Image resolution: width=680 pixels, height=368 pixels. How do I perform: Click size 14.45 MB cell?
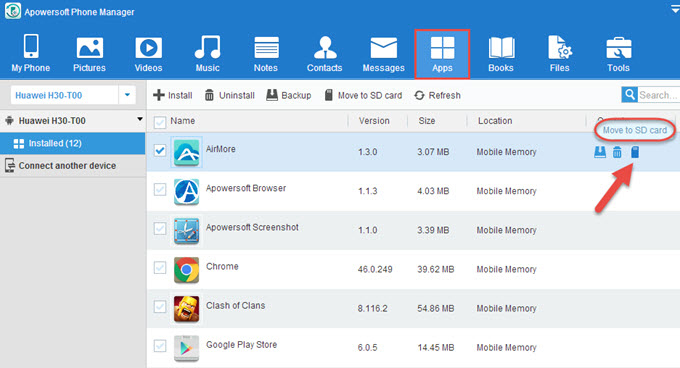(436, 348)
